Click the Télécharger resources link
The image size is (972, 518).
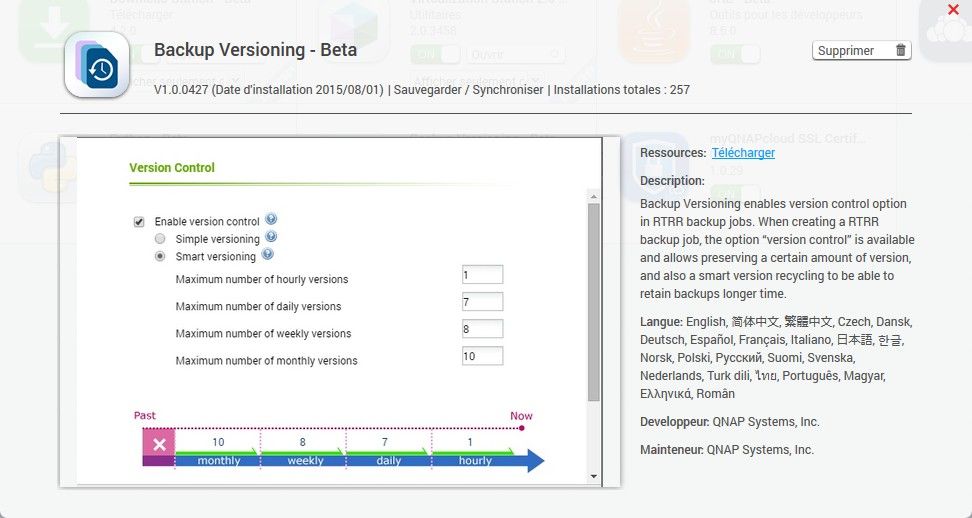743,153
